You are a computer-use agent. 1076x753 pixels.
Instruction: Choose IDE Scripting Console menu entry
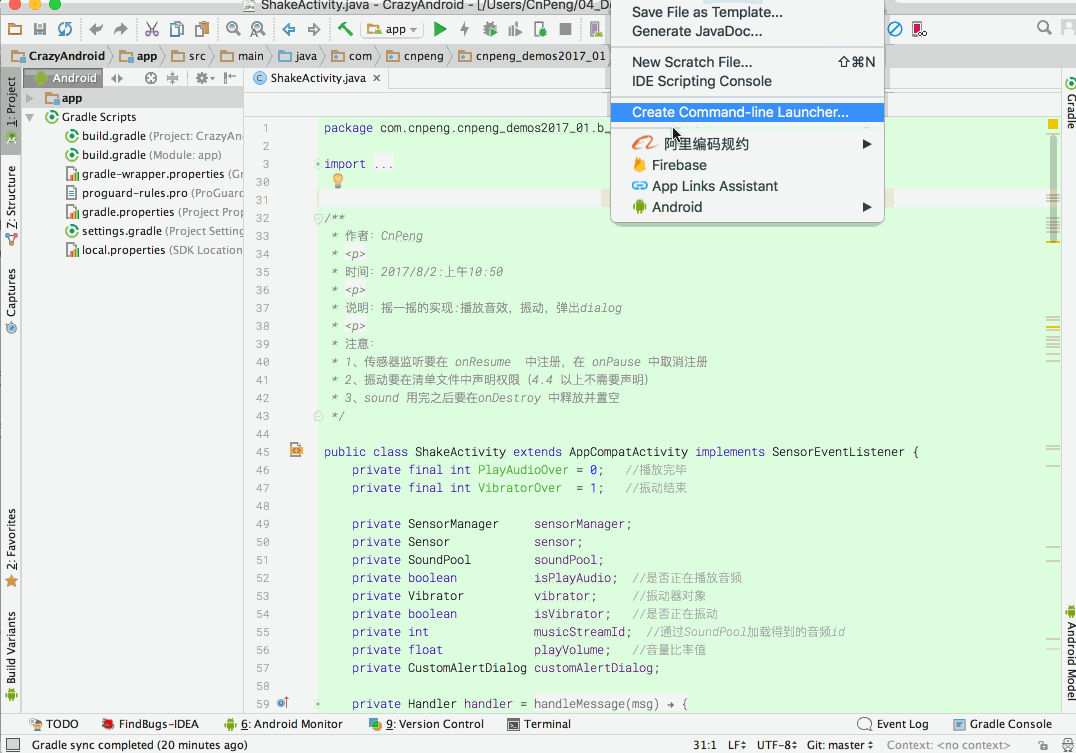point(747,81)
